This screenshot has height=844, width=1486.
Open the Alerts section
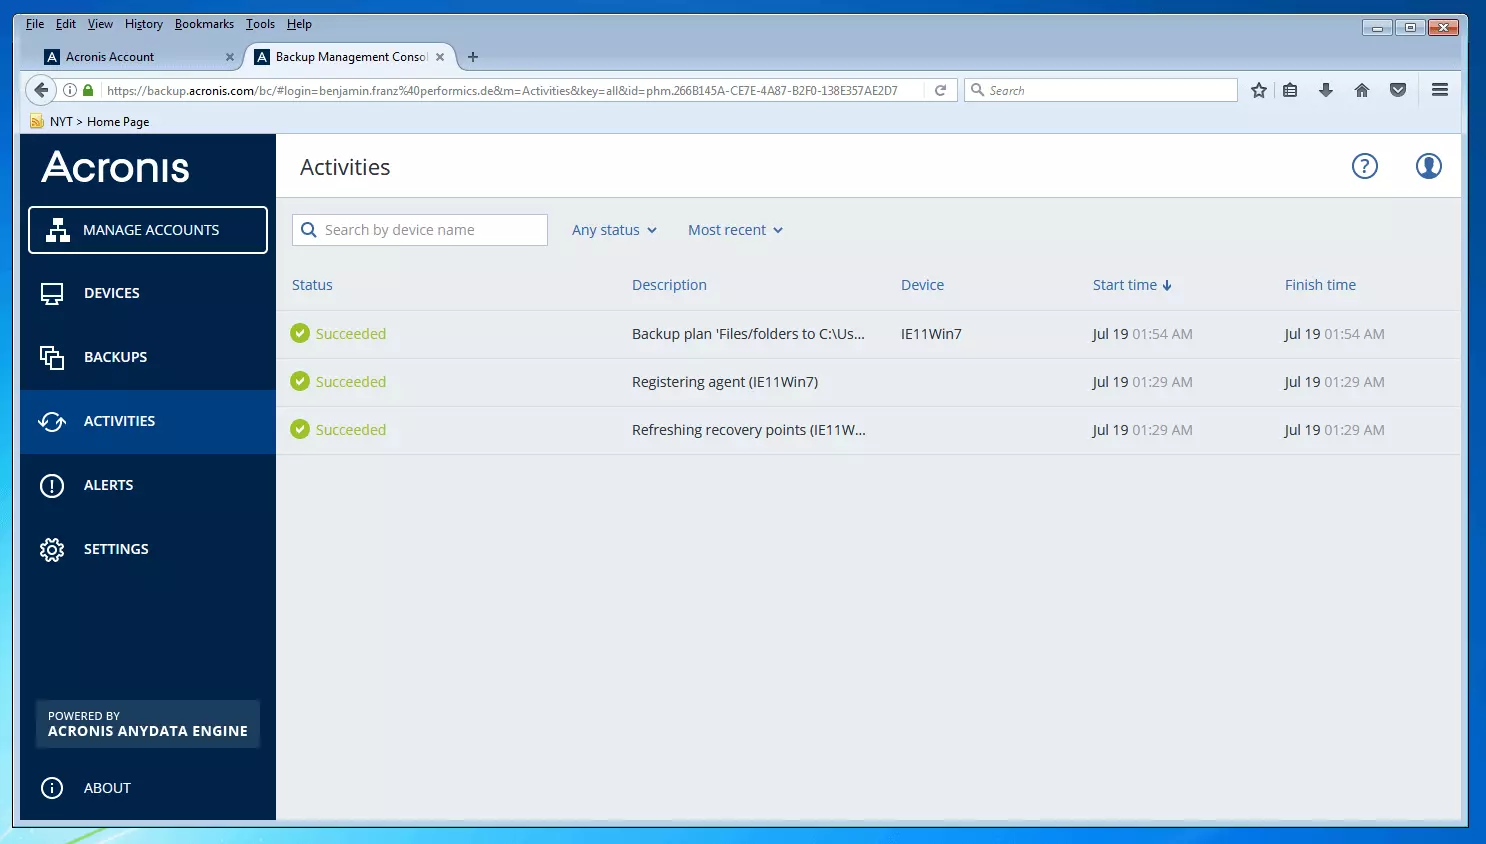click(148, 485)
